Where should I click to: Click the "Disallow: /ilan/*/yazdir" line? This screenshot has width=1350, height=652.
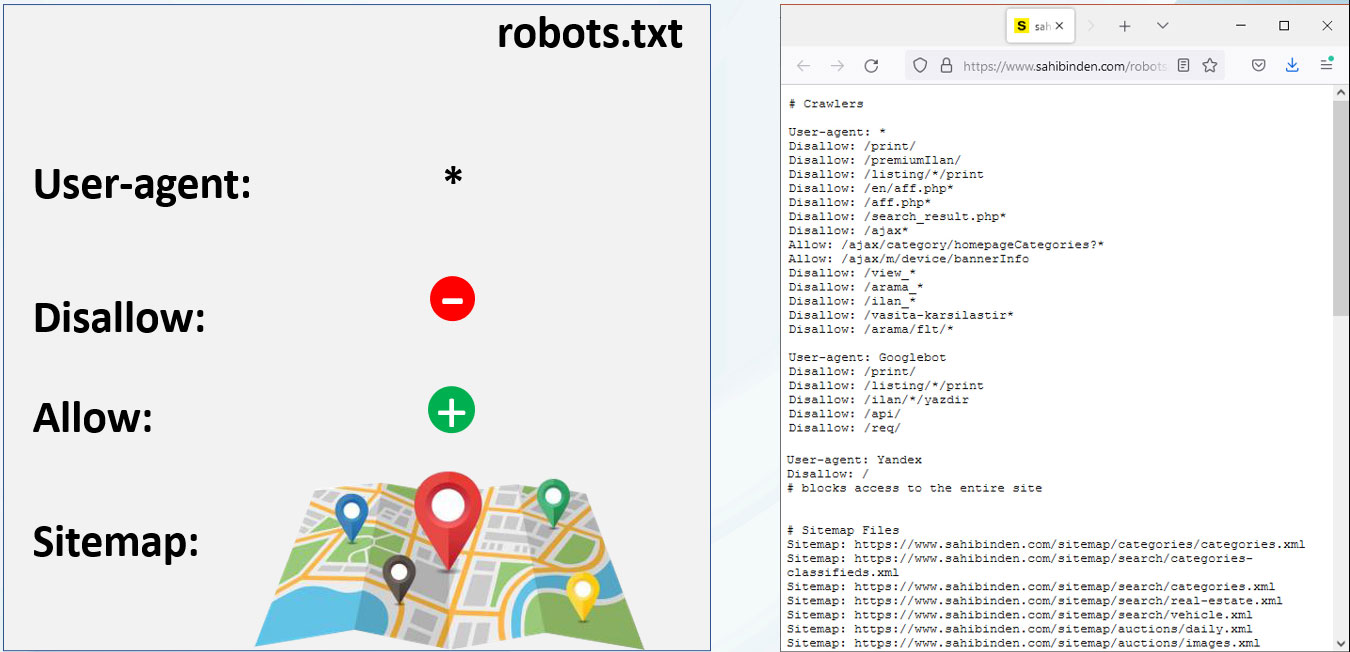click(x=878, y=399)
